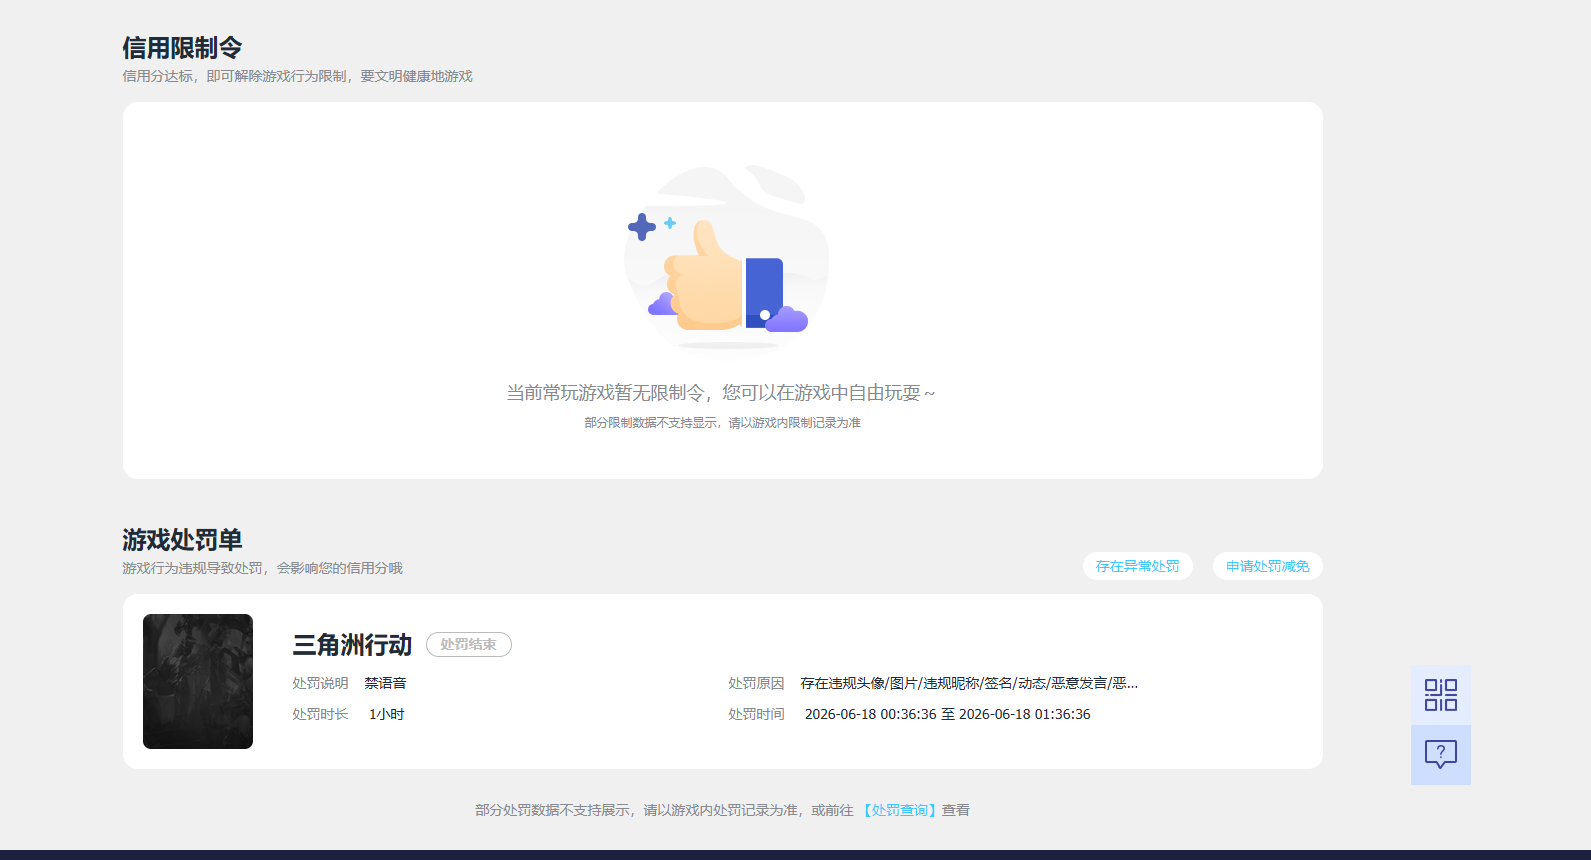
Task: Click the truncated 处罚原因 text 存在违规头像
Action: (969, 683)
